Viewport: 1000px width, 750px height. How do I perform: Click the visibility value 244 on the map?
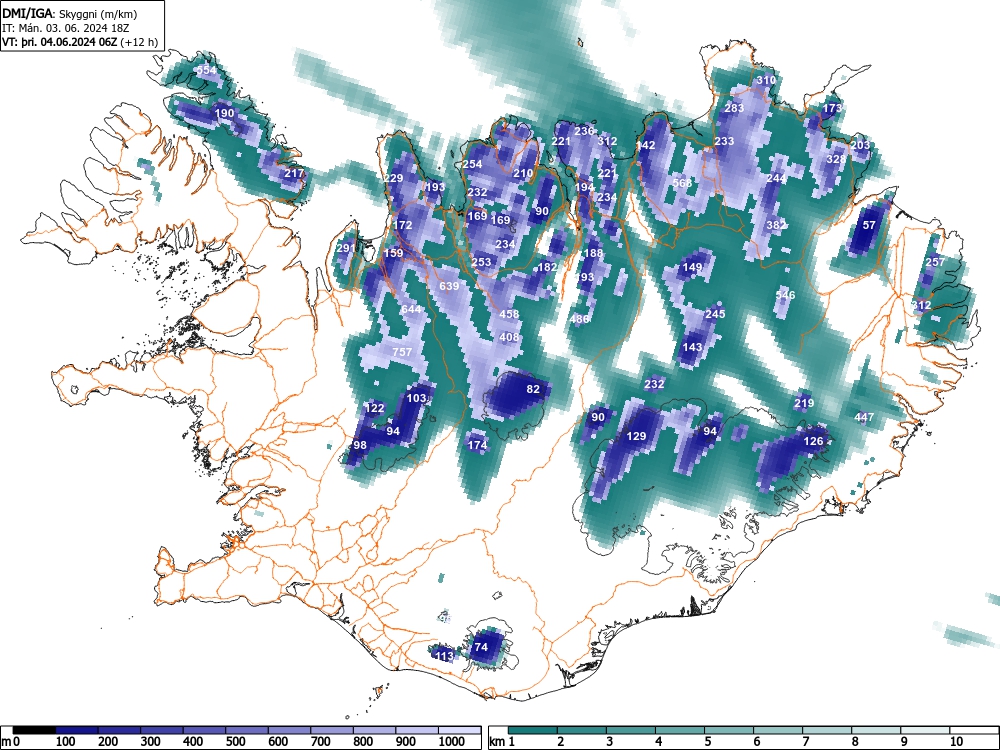pyautogui.click(x=776, y=178)
